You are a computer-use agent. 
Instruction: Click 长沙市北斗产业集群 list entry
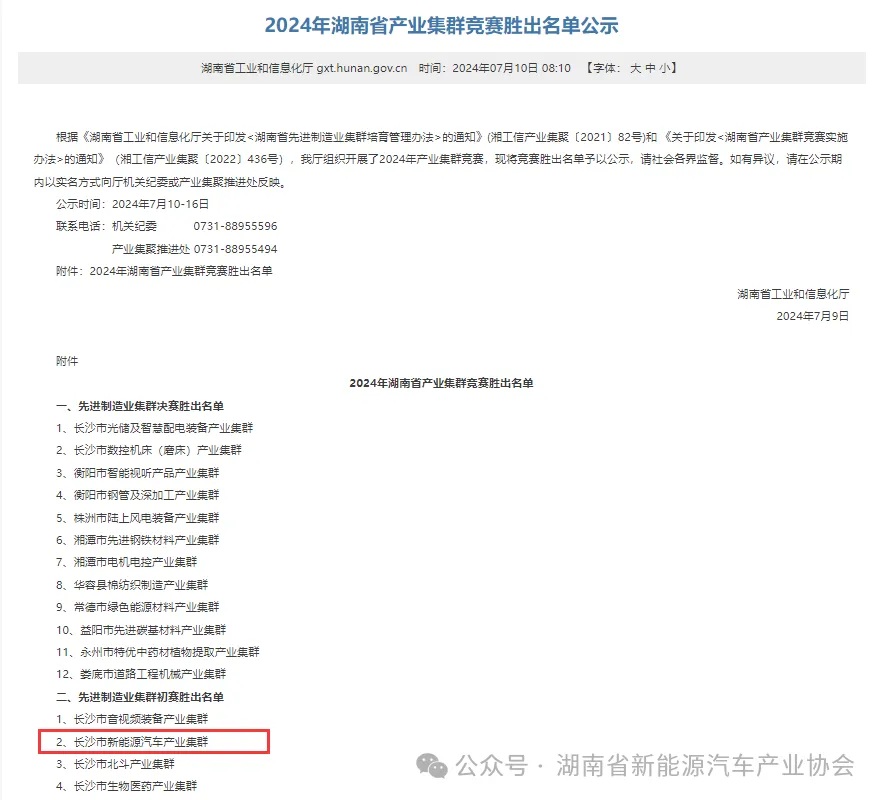click(x=115, y=764)
